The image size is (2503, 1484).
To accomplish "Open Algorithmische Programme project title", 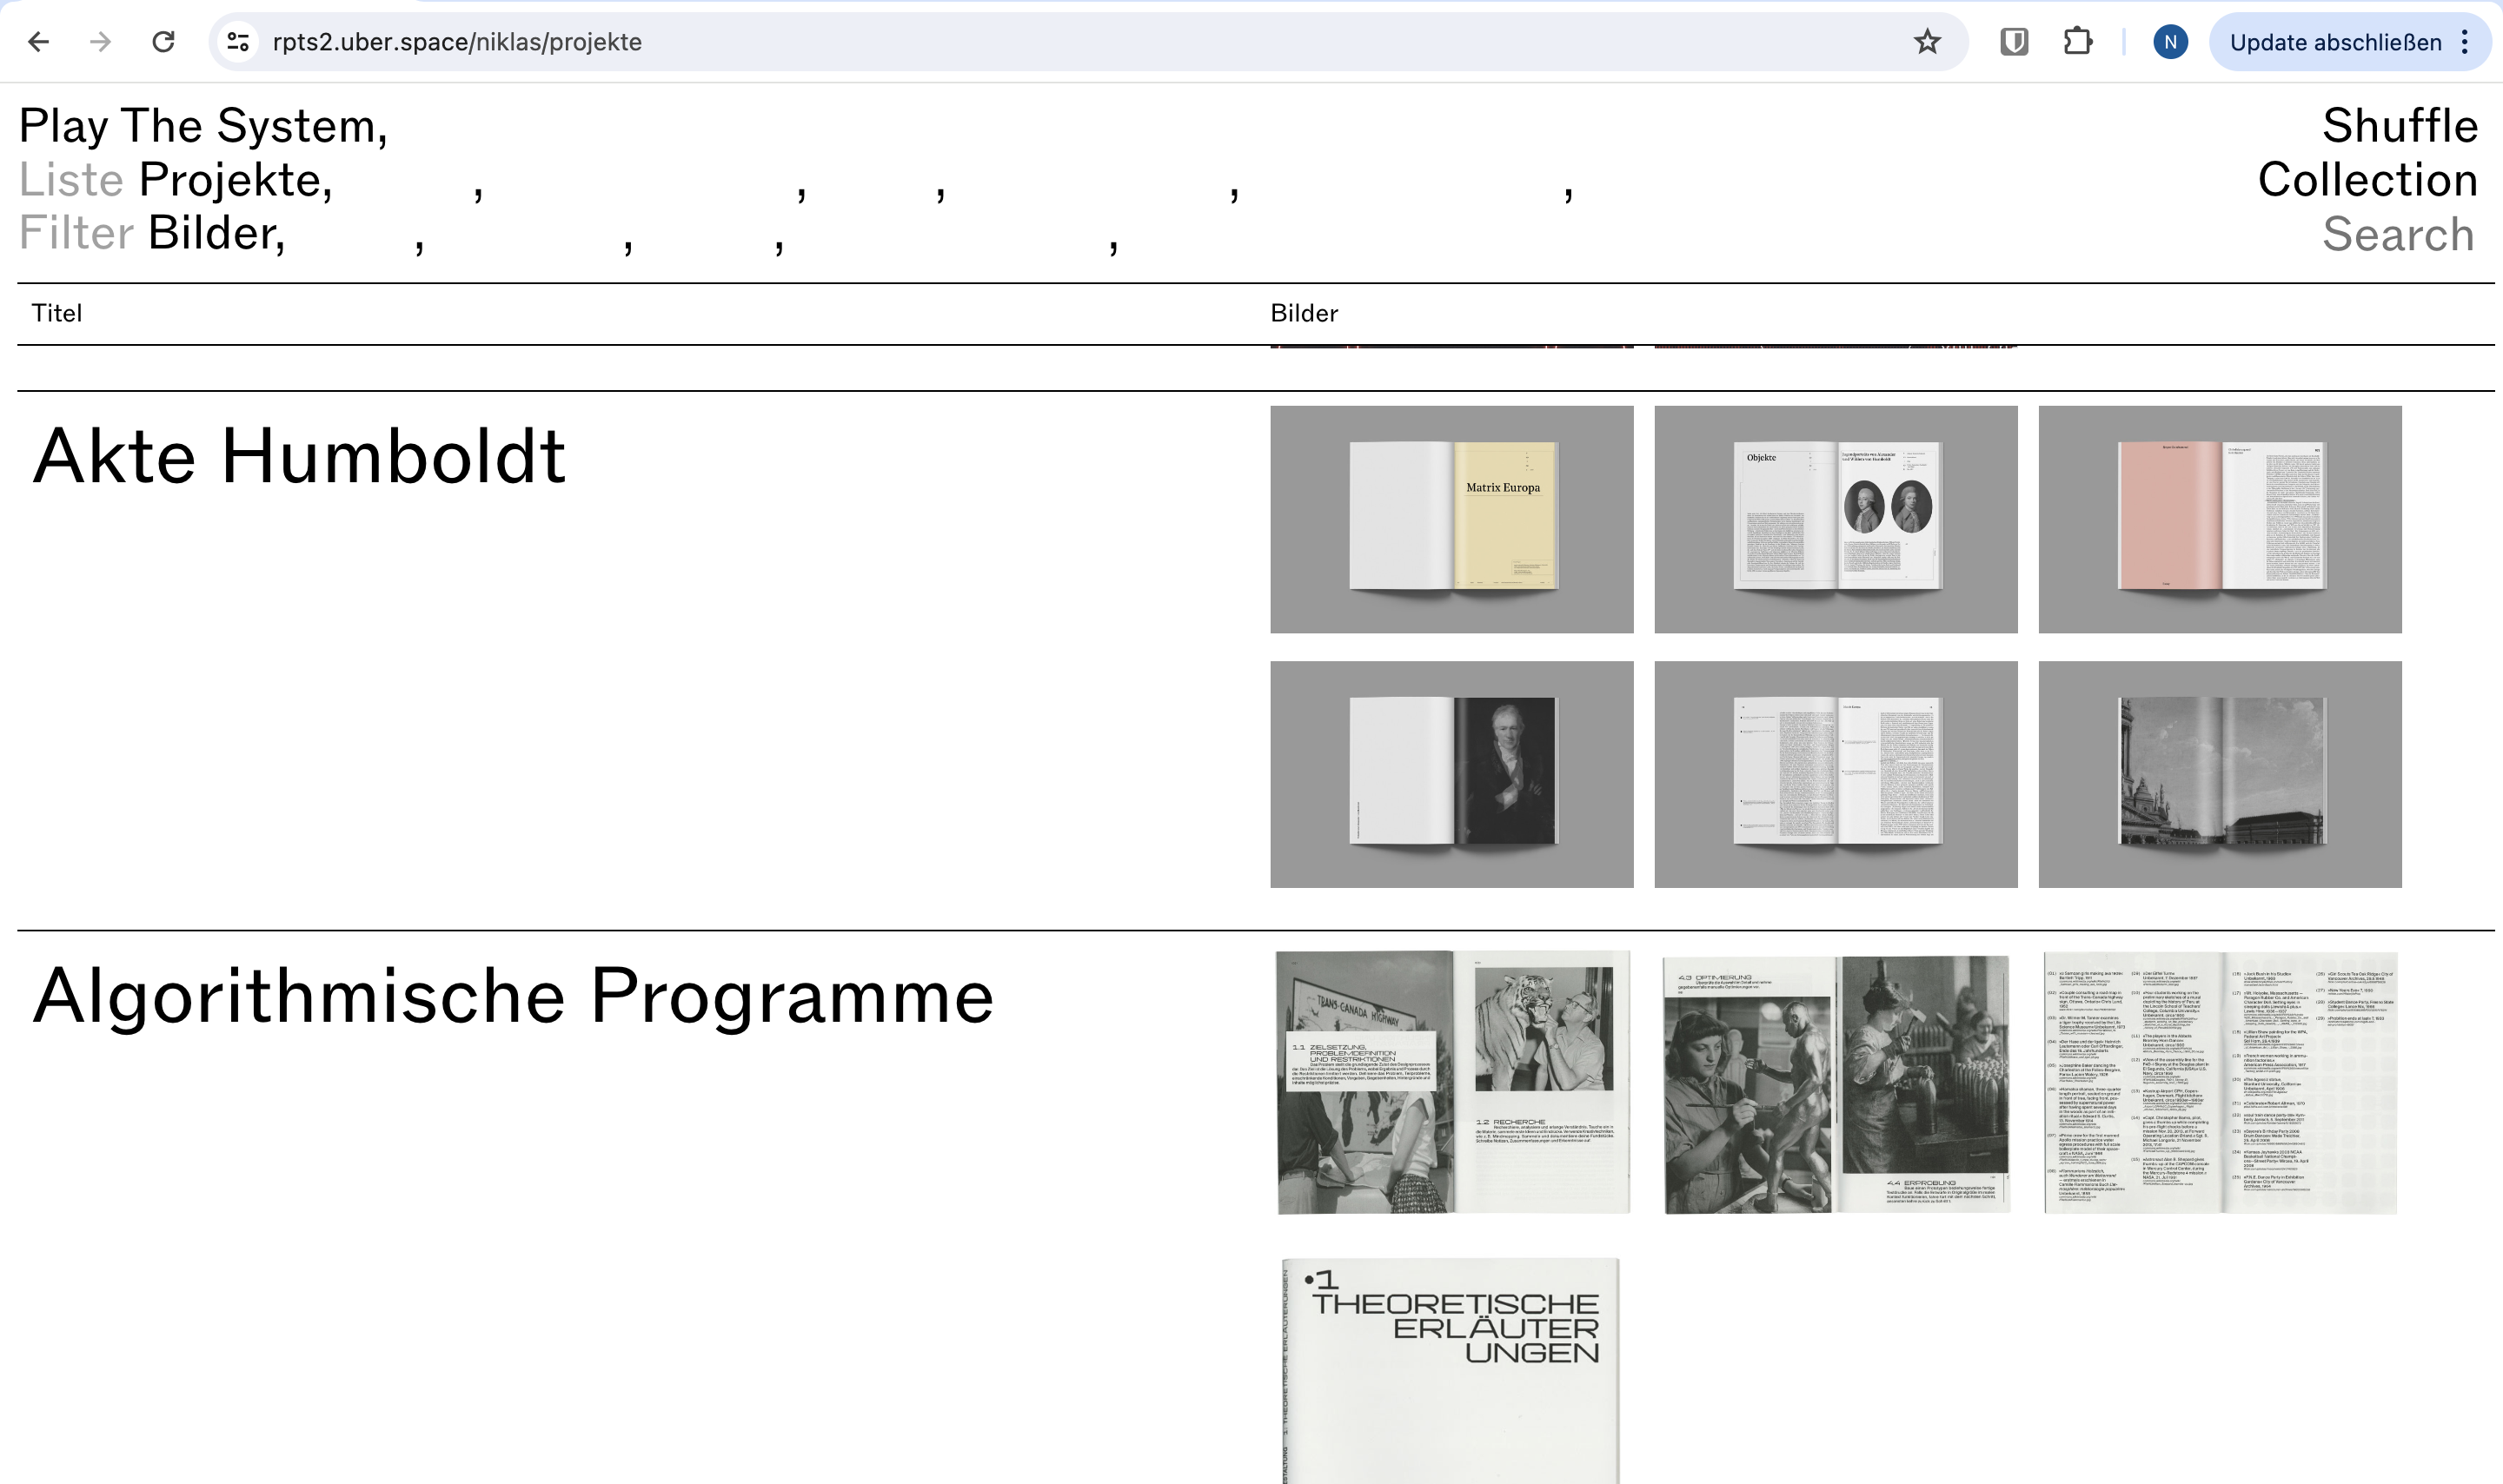I will (513, 996).
